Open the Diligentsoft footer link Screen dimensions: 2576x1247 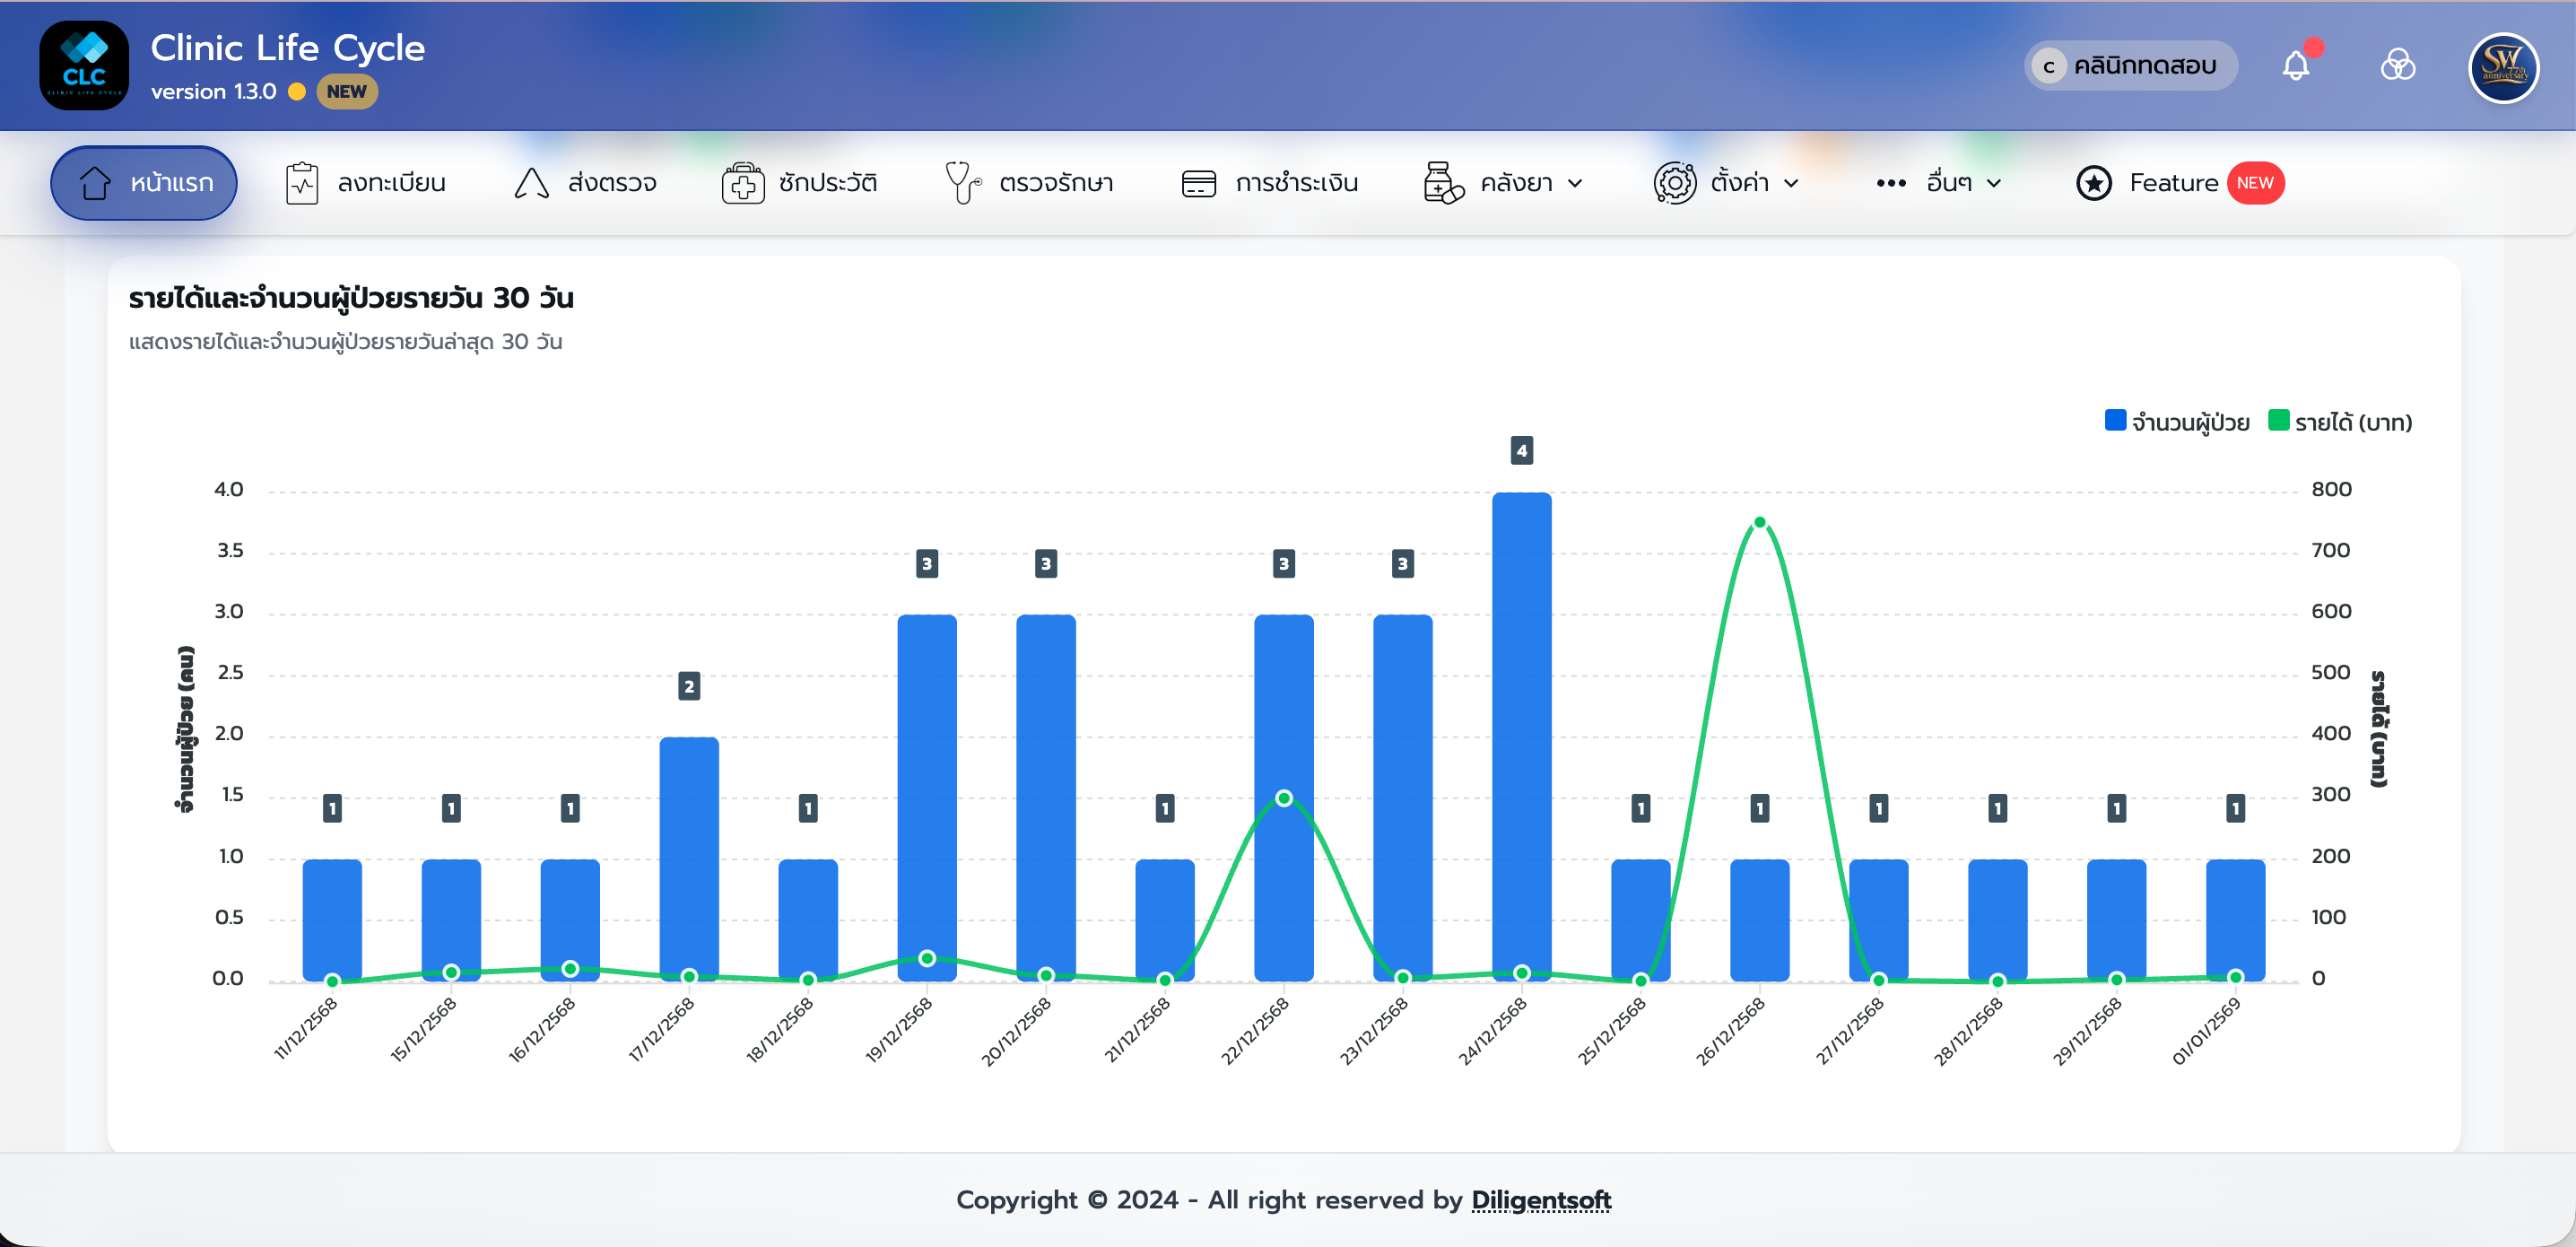pyautogui.click(x=1541, y=1199)
